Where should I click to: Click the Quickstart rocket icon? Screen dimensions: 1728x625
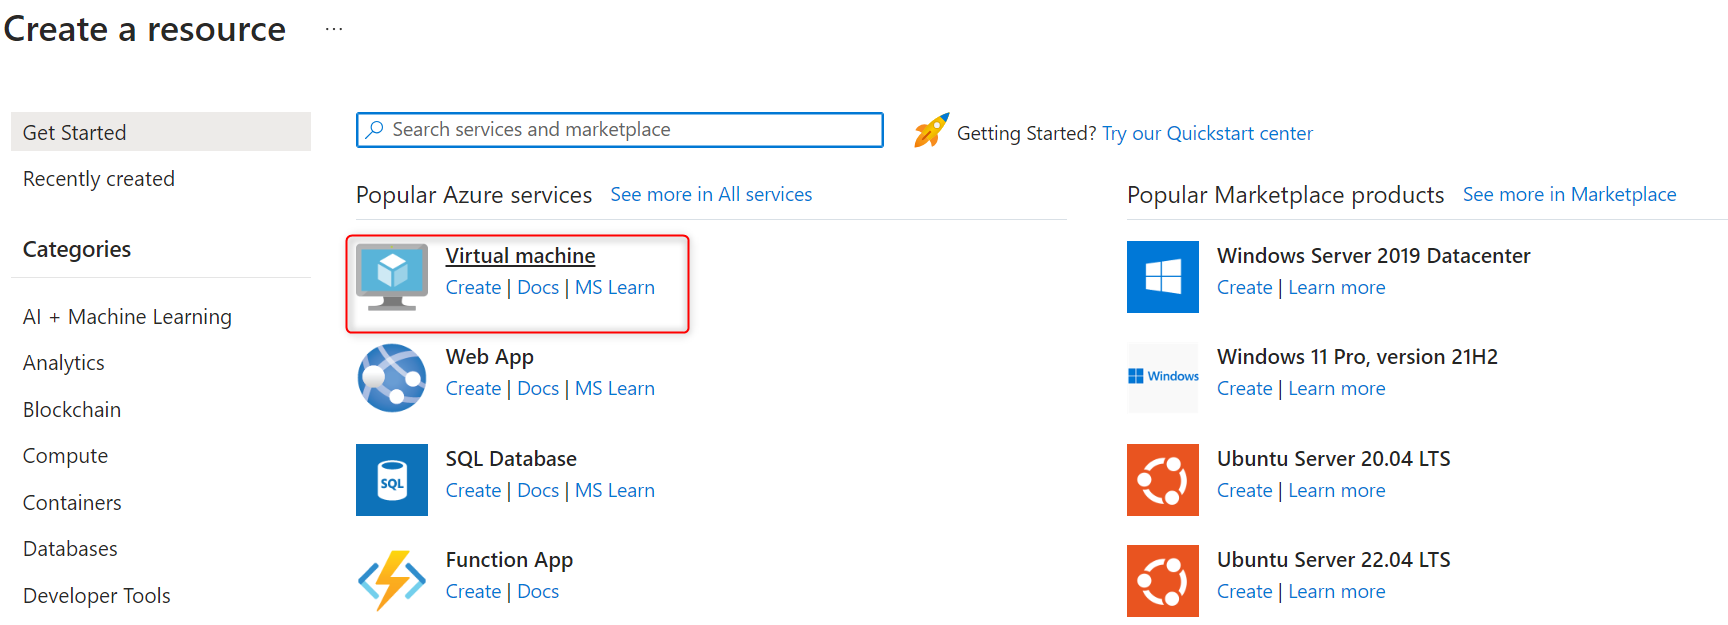(931, 131)
